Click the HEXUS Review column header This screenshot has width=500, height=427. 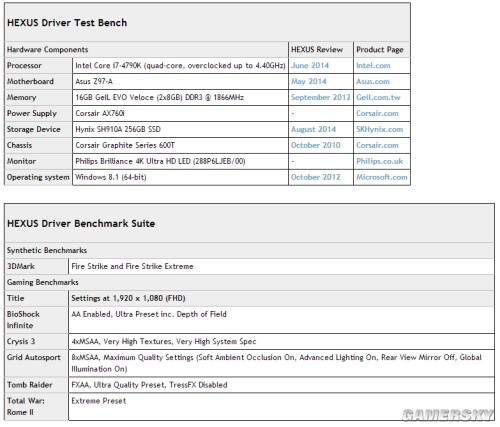[x=317, y=50]
